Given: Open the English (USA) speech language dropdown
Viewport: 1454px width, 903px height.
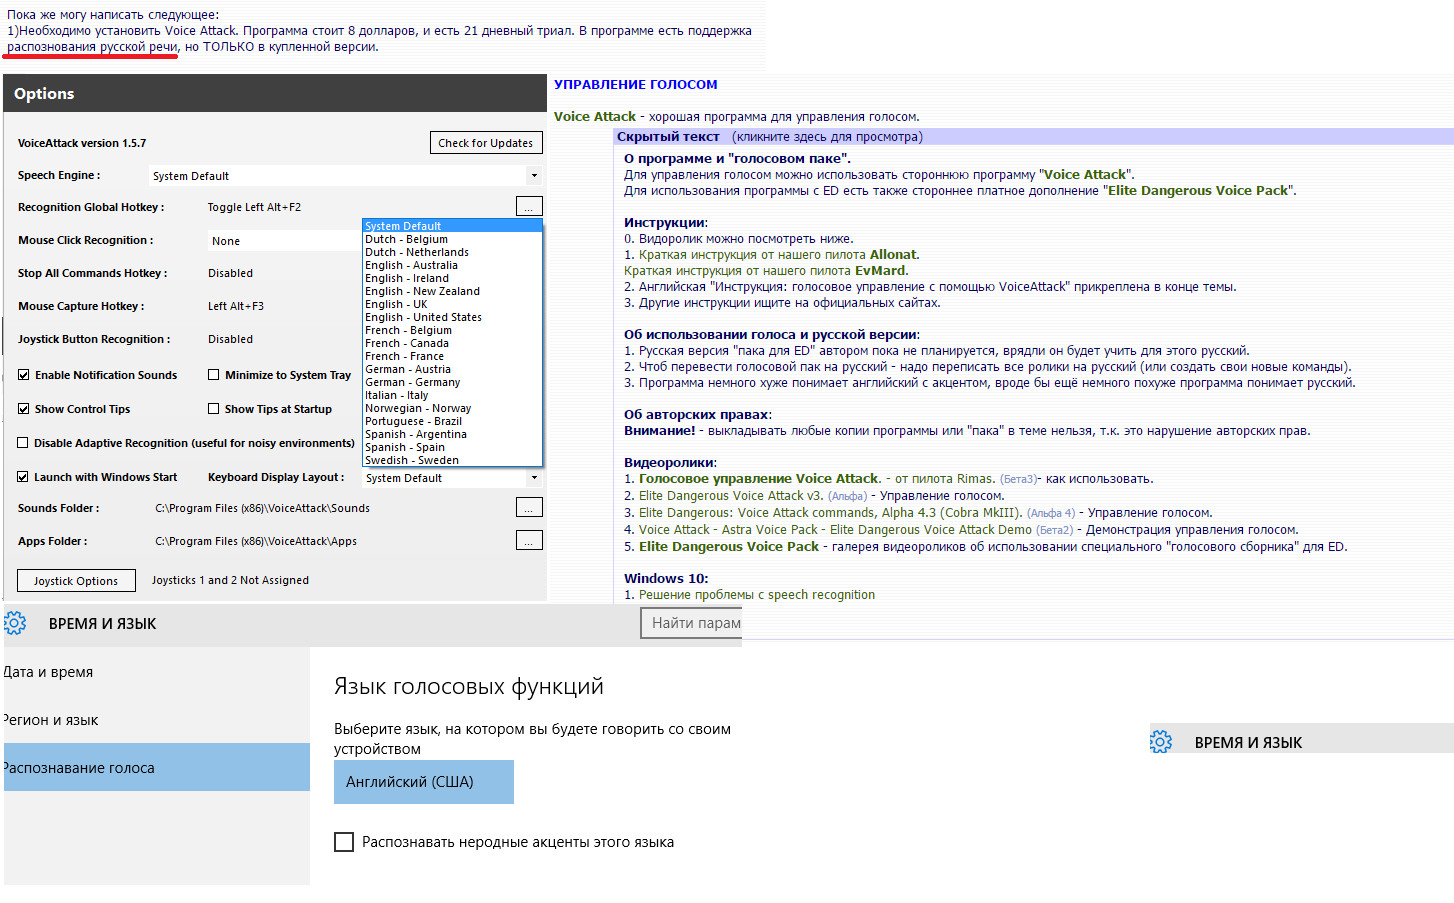Looking at the screenshot, I should pos(423,782).
